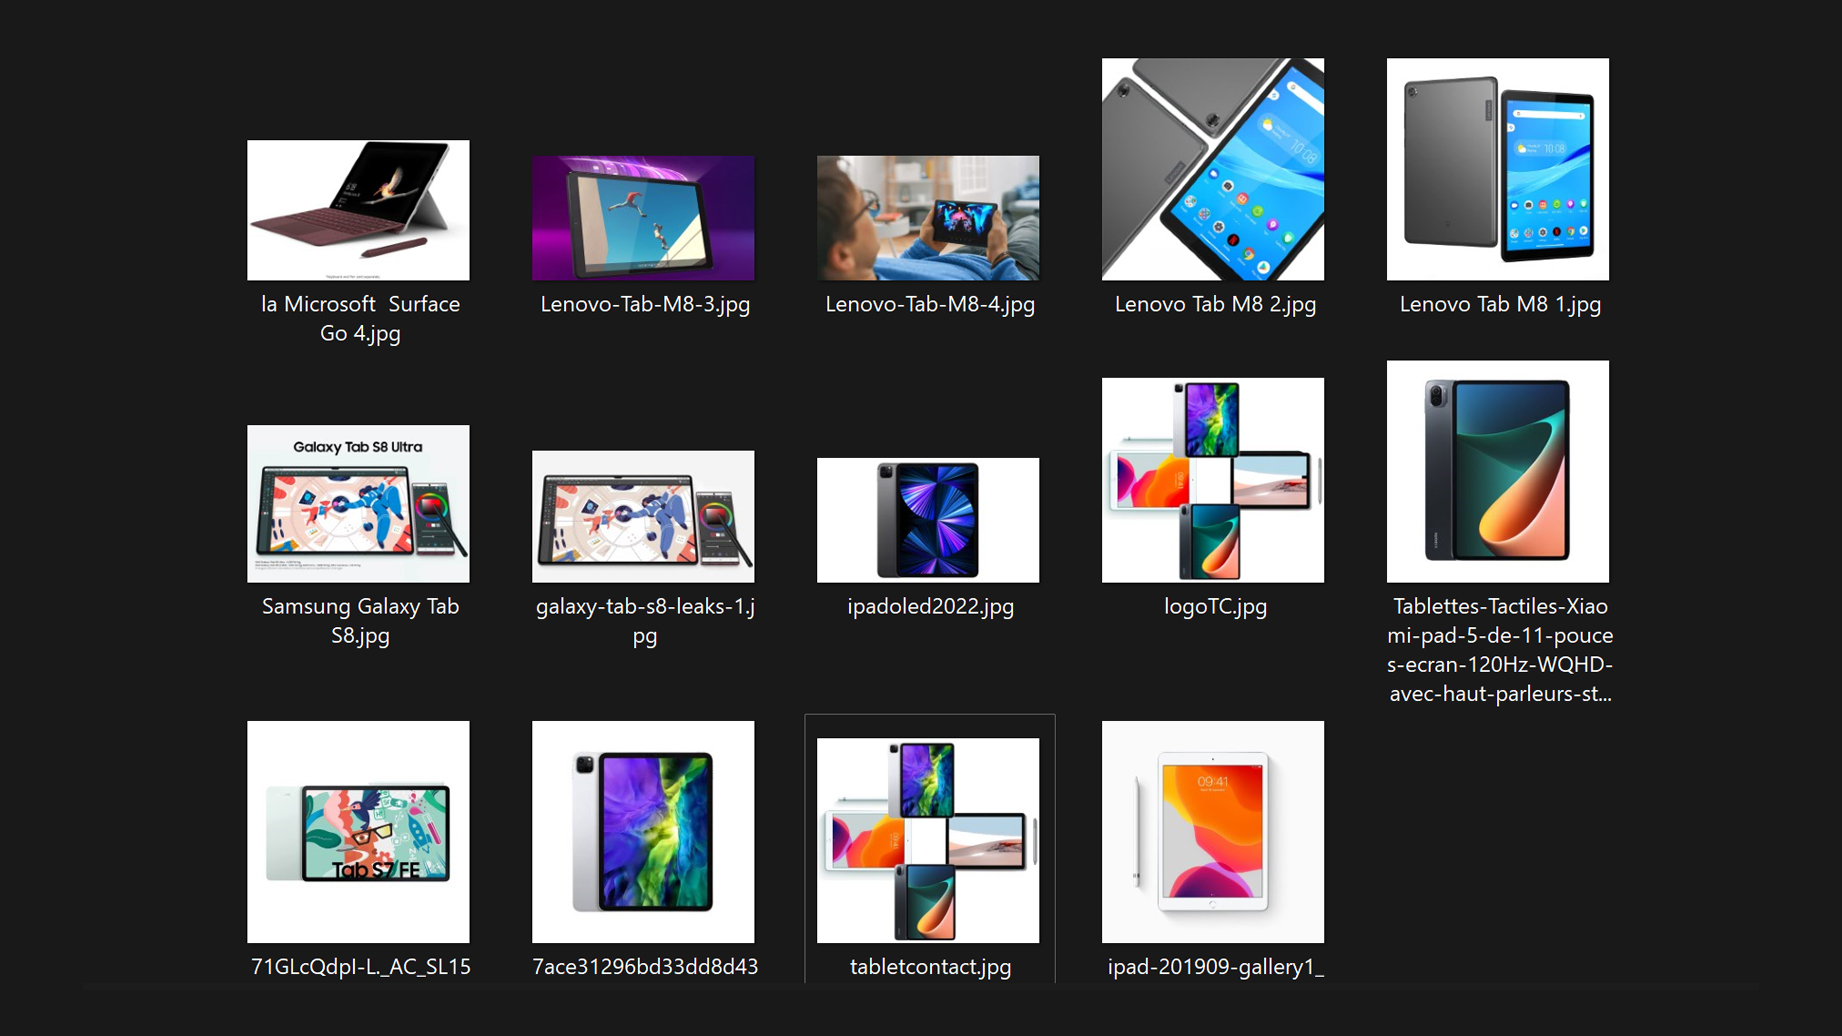This screenshot has height=1036, width=1842.
Task: Click the Lenovo-Tab-M8-4.jpg file name label
Action: click(x=930, y=304)
